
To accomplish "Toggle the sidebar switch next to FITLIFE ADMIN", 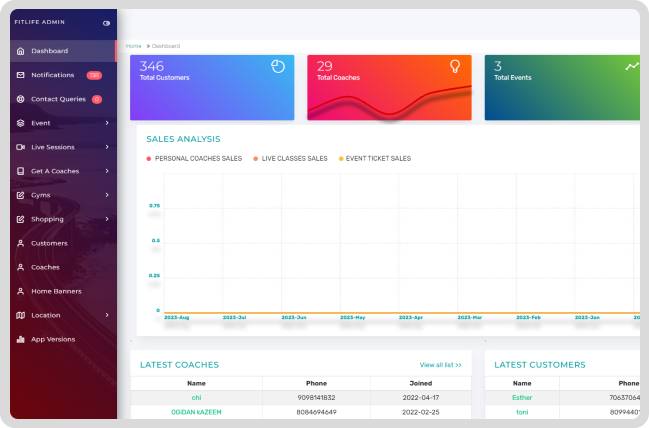I will coord(106,23).
